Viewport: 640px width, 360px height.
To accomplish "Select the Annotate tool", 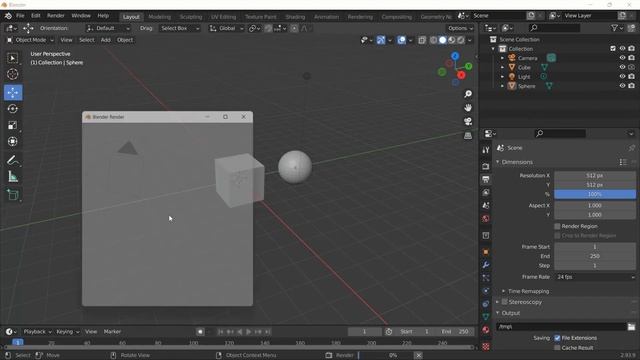I will click(13, 160).
